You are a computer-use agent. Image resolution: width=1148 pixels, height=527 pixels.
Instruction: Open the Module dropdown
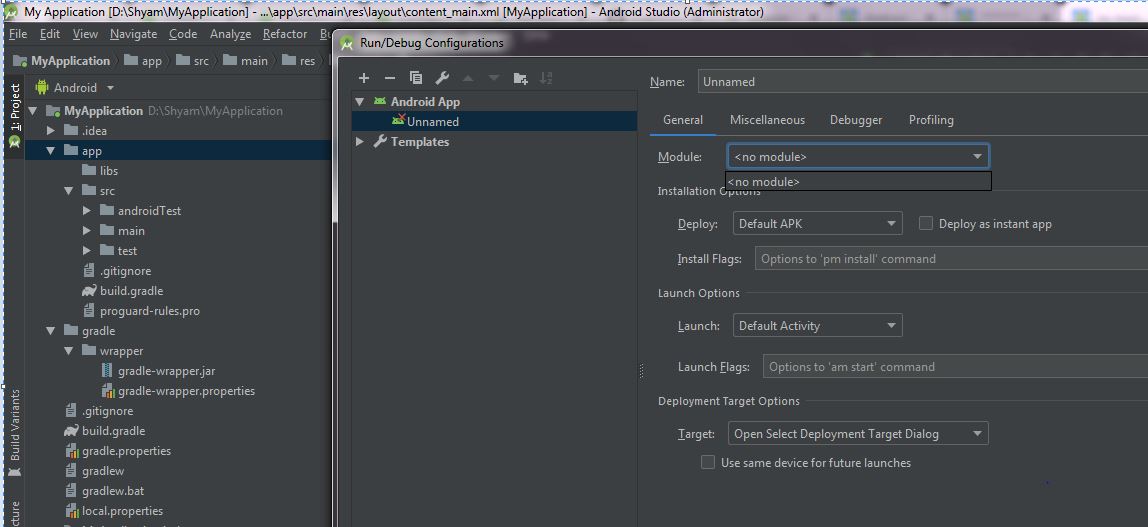pos(859,157)
